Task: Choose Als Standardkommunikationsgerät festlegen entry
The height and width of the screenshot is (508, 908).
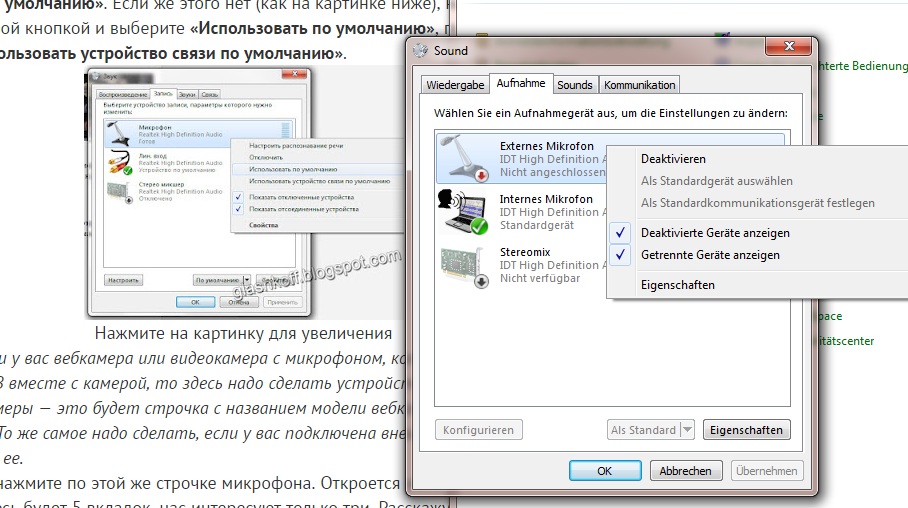Action: tap(757, 203)
